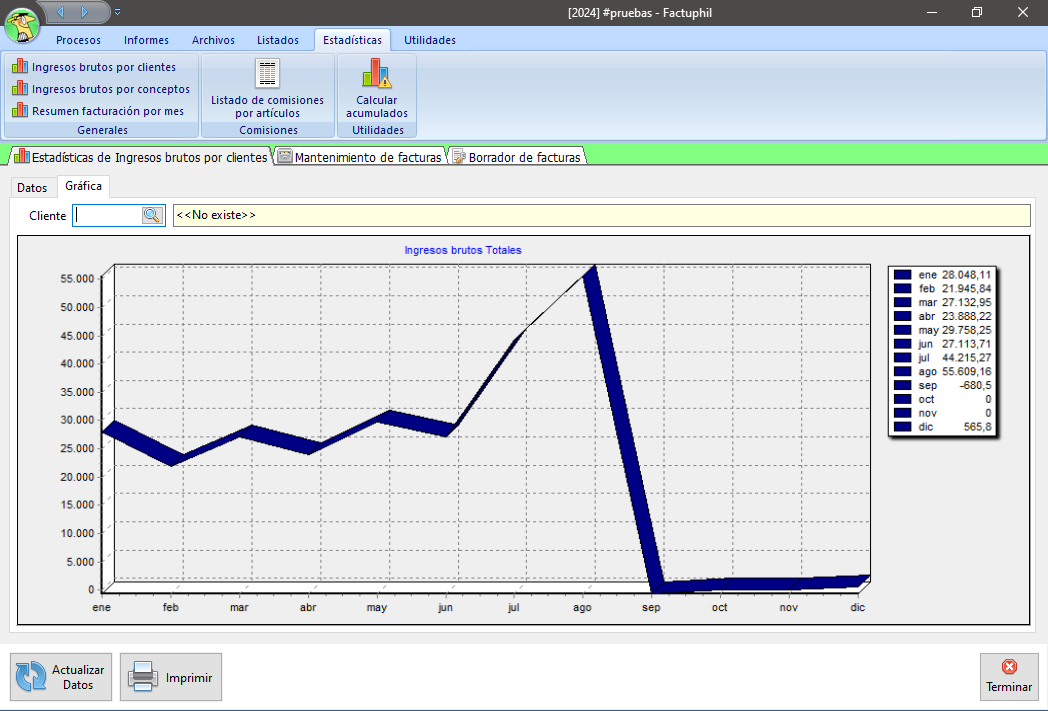Open the quick access dropdown arrow
The height and width of the screenshot is (711, 1048).
[x=118, y=12]
